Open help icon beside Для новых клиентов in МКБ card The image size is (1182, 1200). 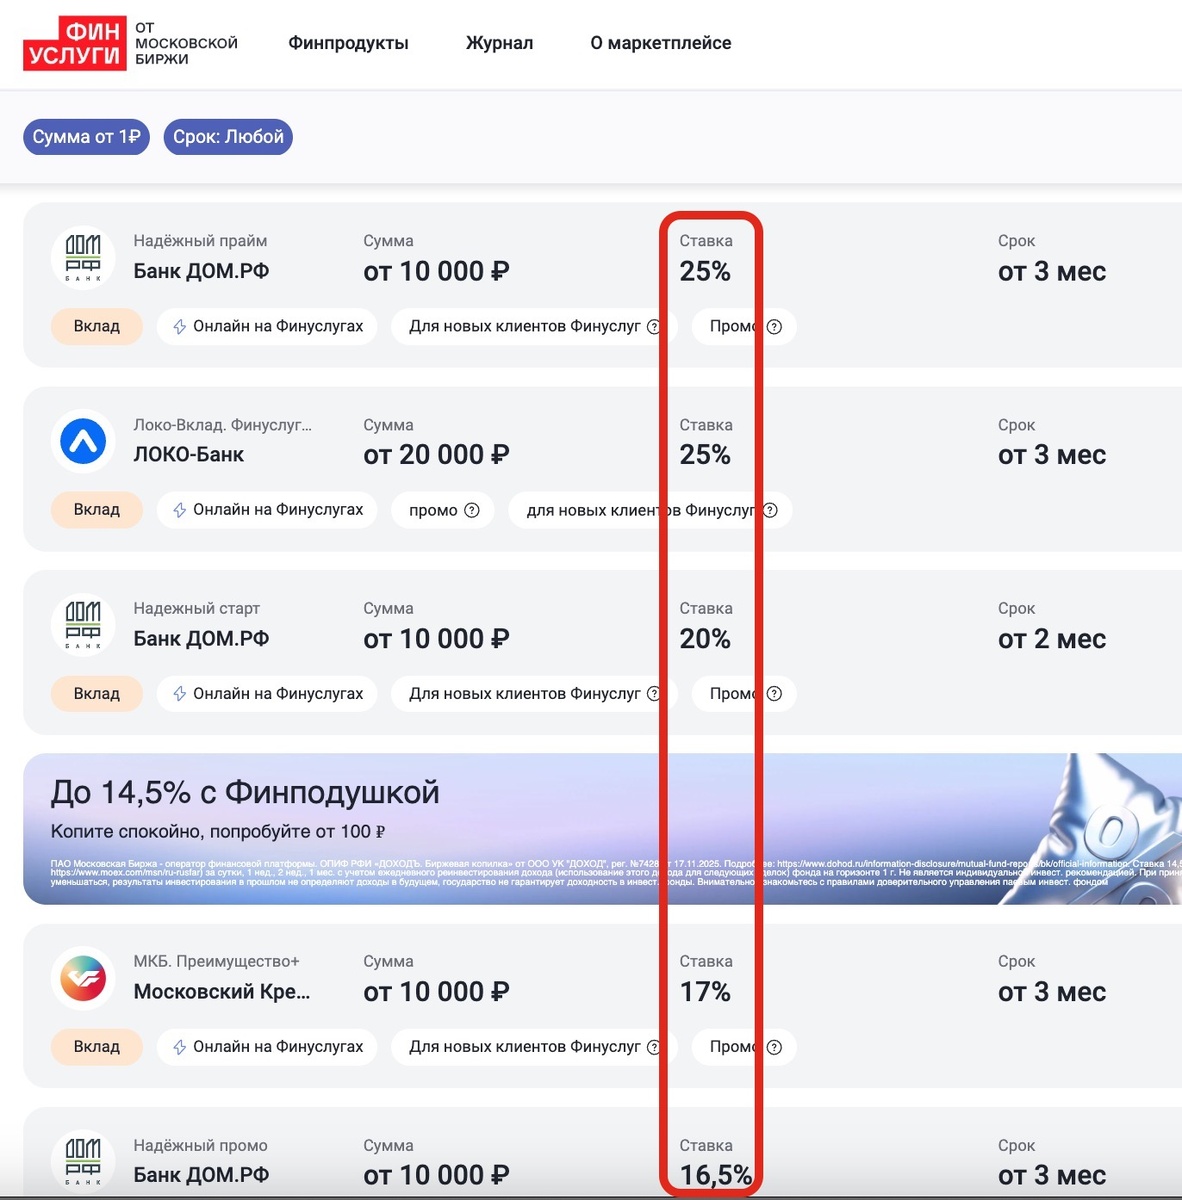[654, 1047]
